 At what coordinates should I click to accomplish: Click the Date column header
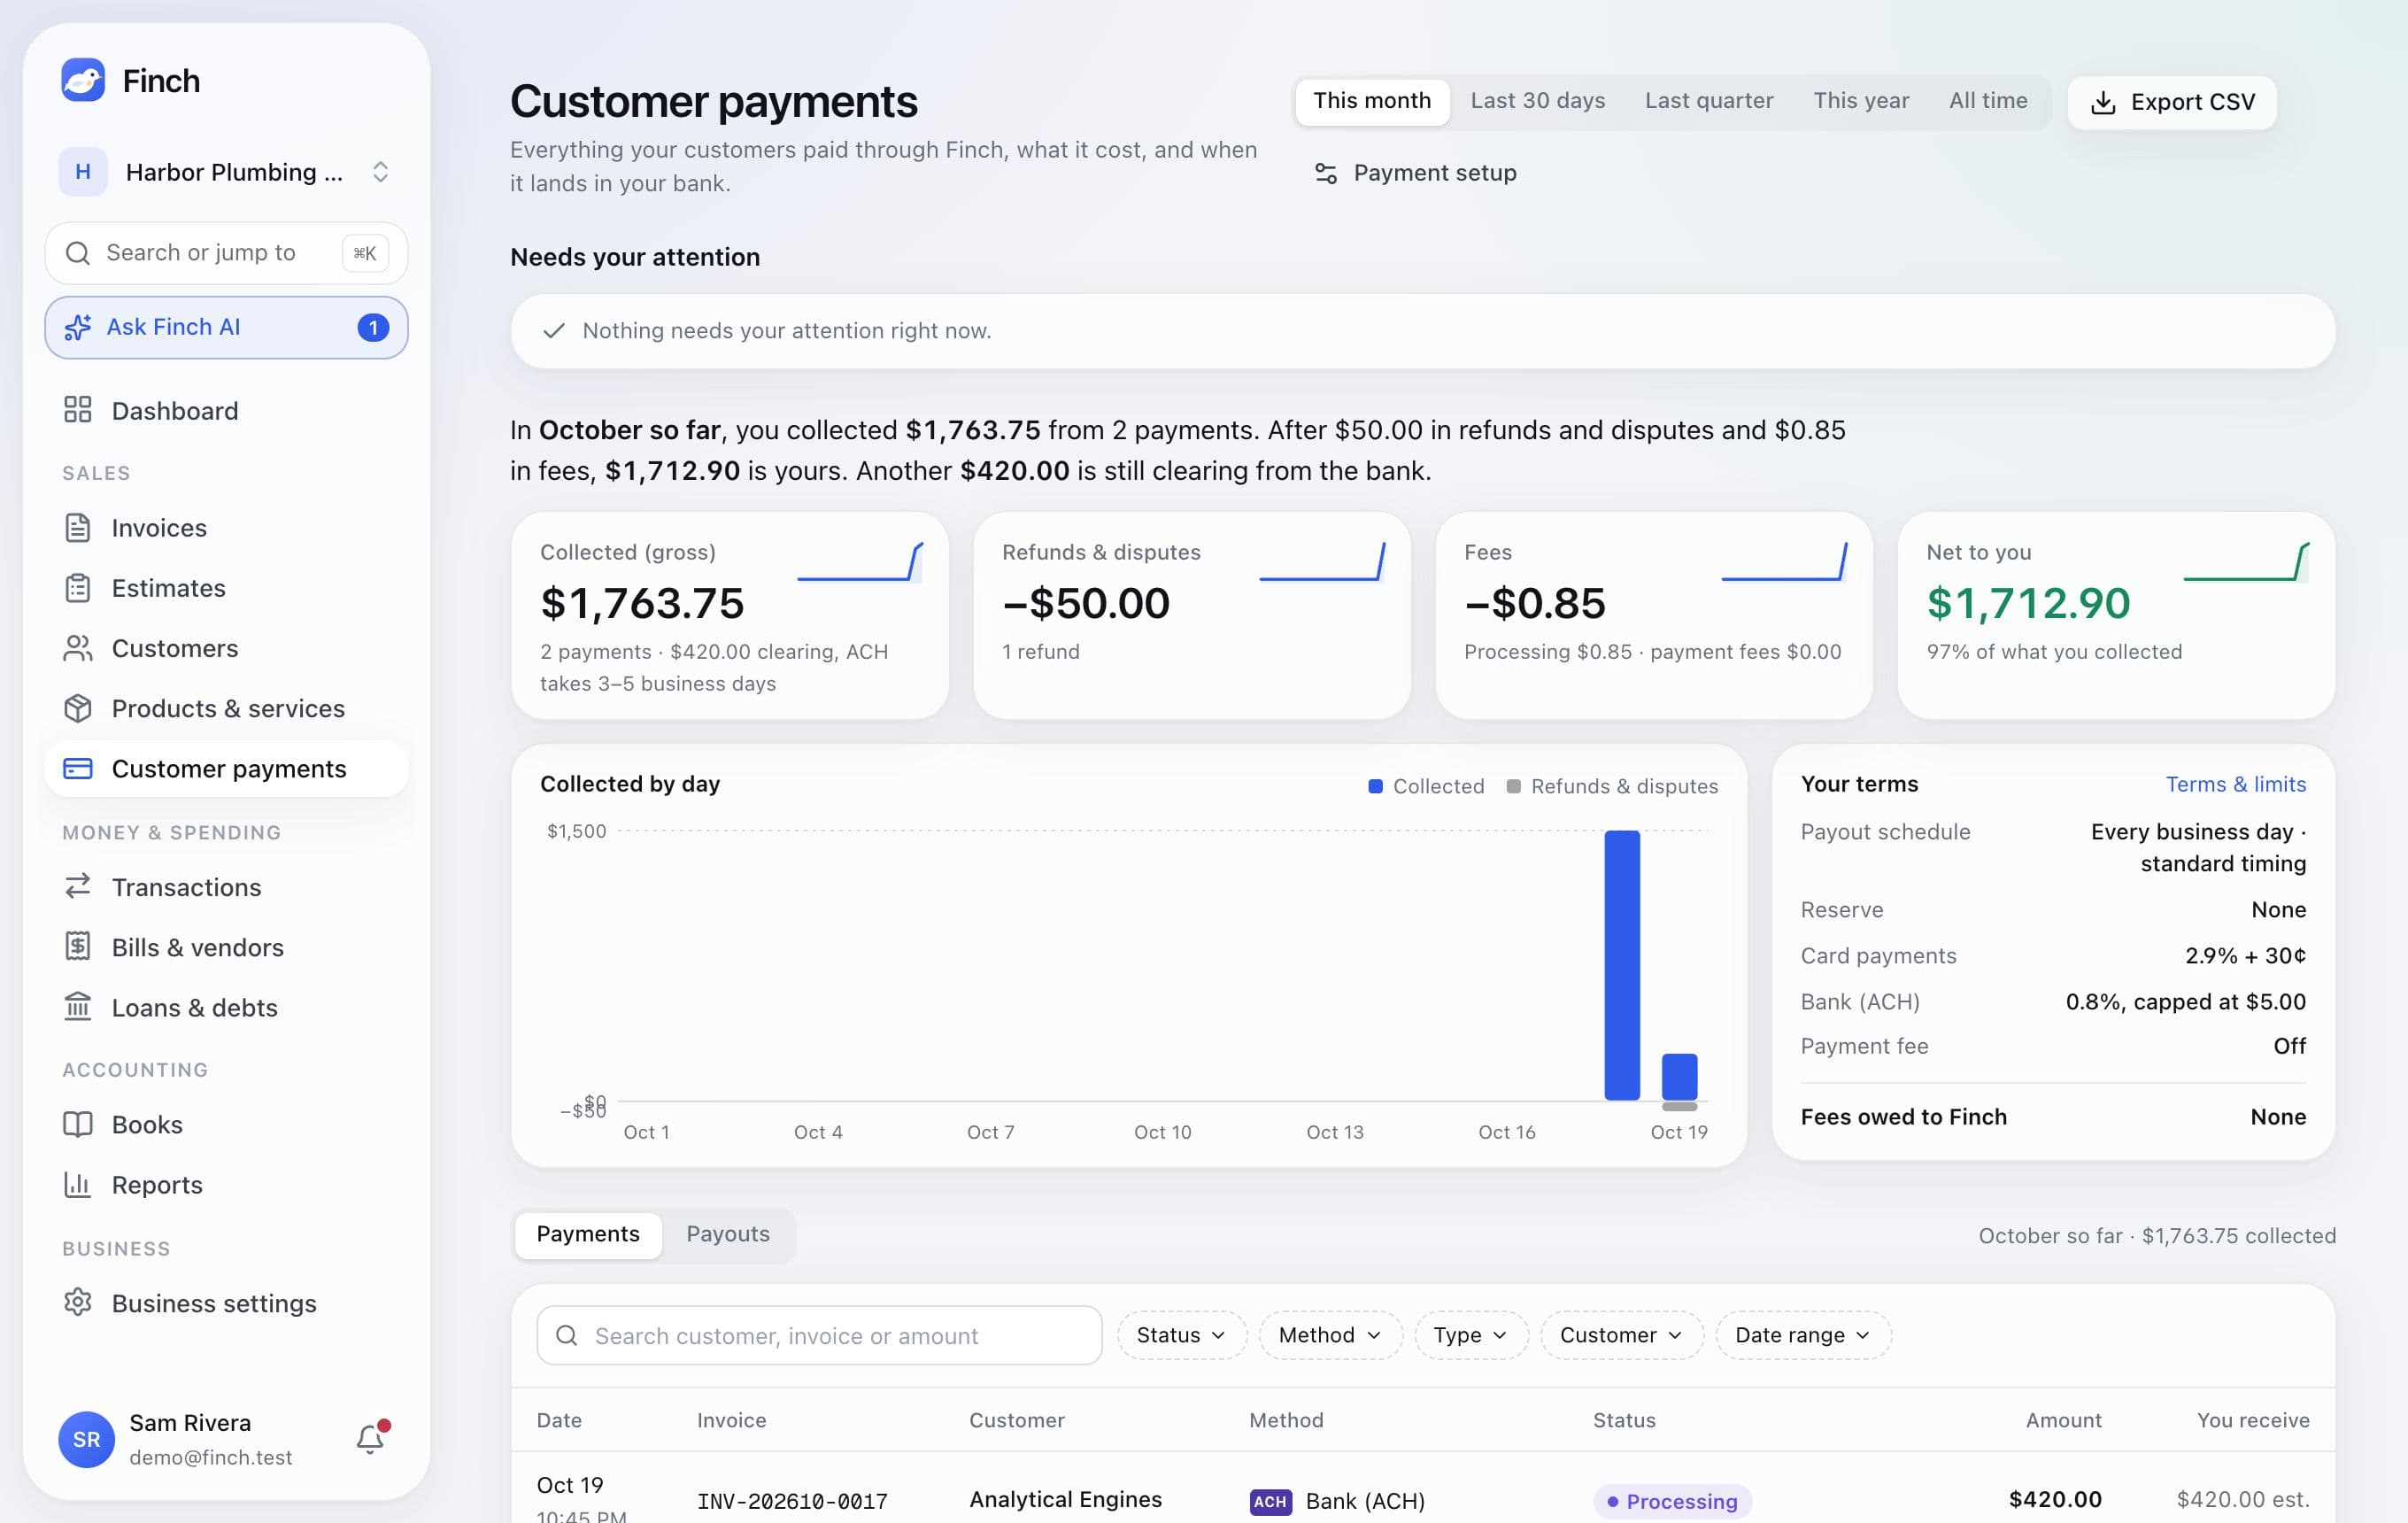[x=559, y=1420]
